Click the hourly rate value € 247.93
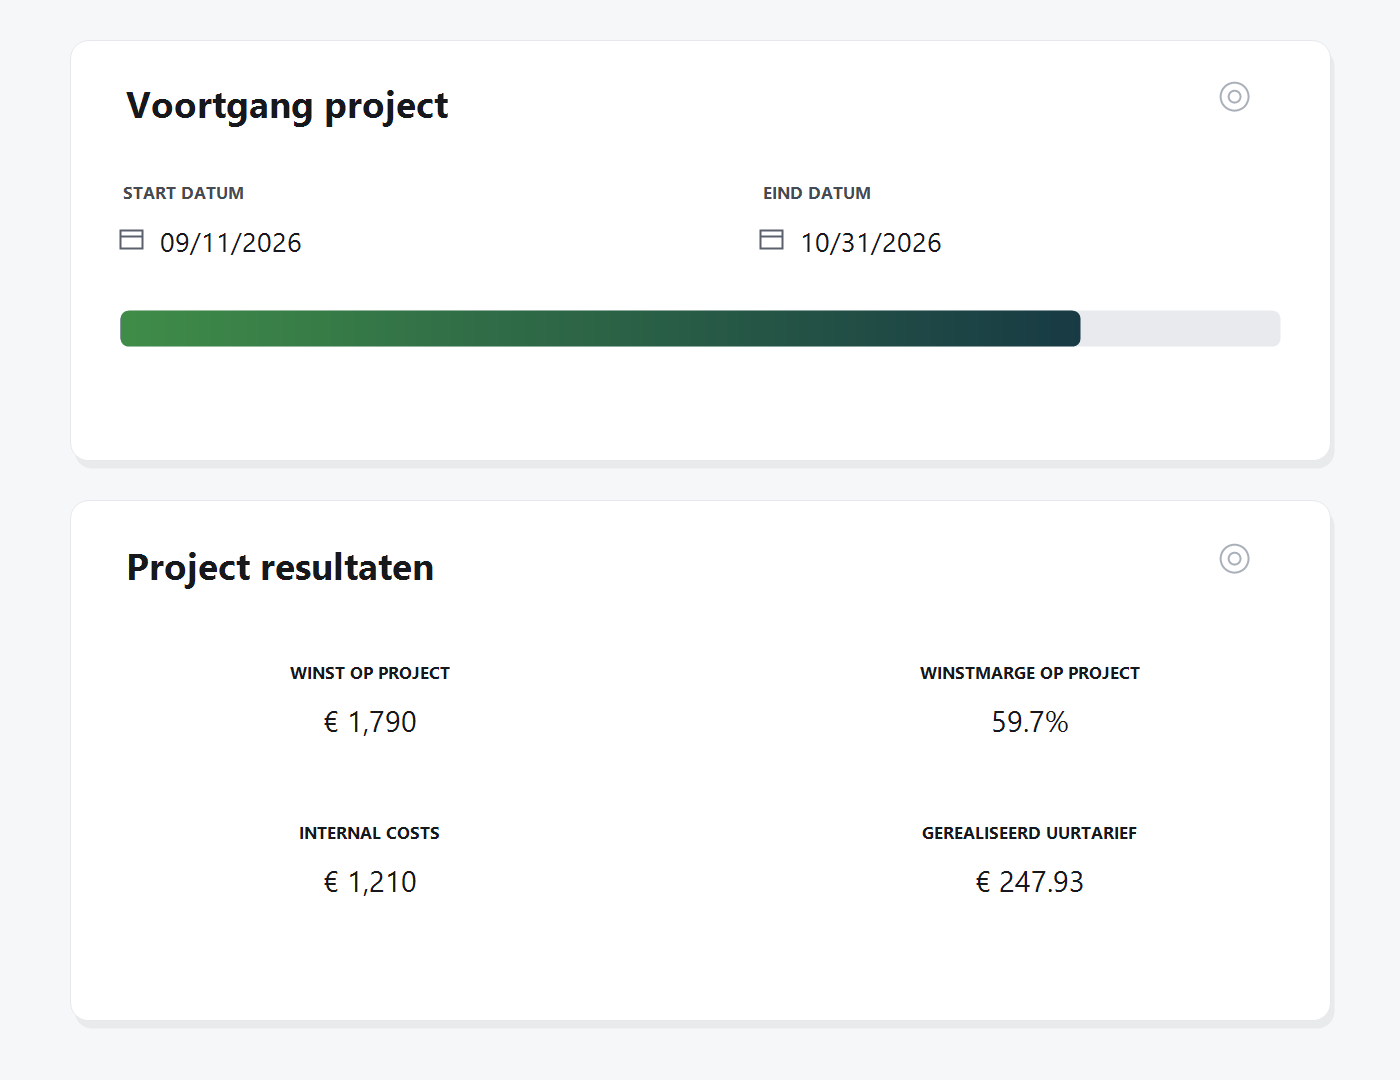Viewport: 1400px width, 1080px height. [1030, 882]
